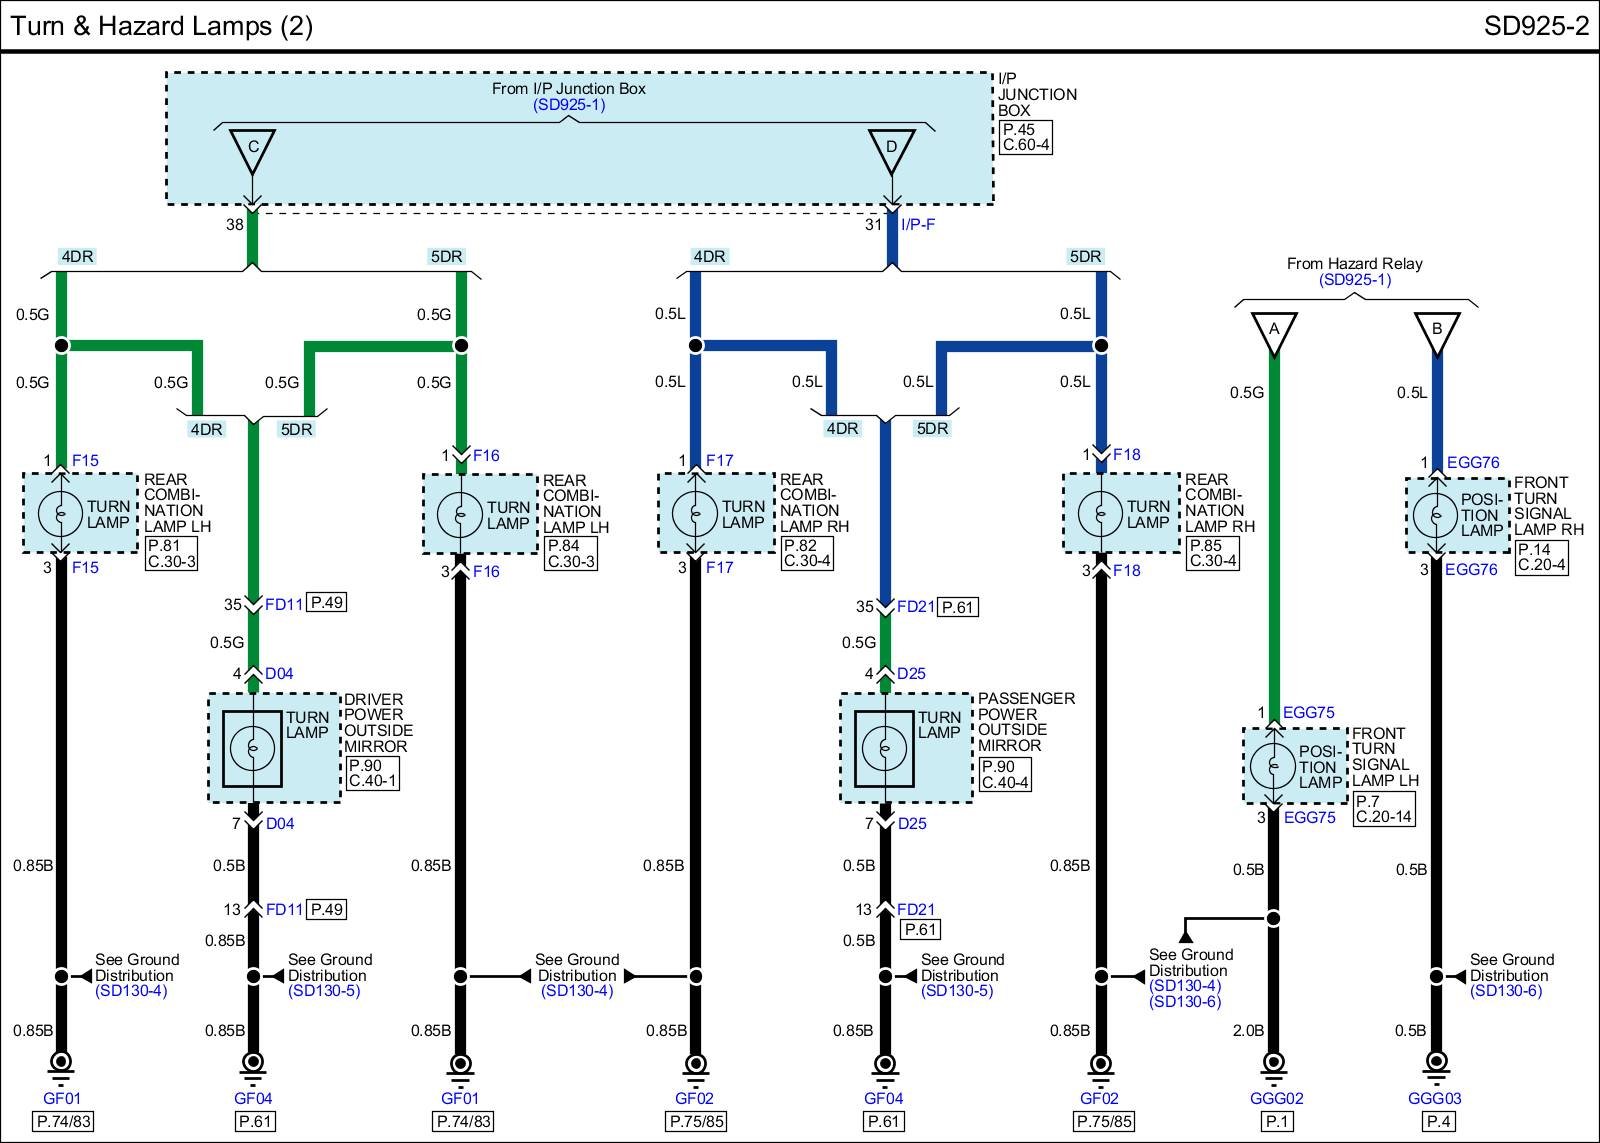Click the P.90 C.40-1 driver mirror reference
1600x1143 pixels.
pos(372,773)
